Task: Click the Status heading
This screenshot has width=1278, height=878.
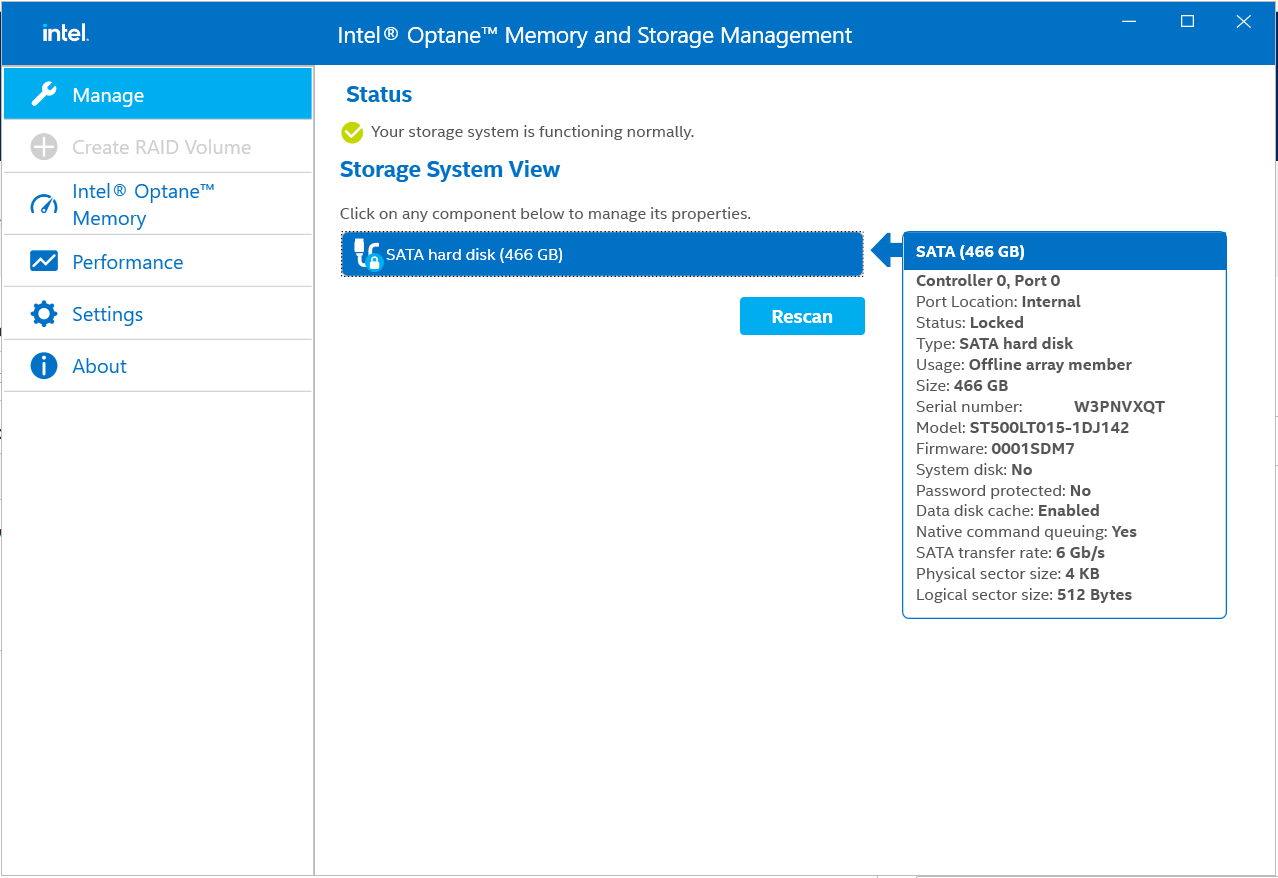Action: [x=378, y=94]
